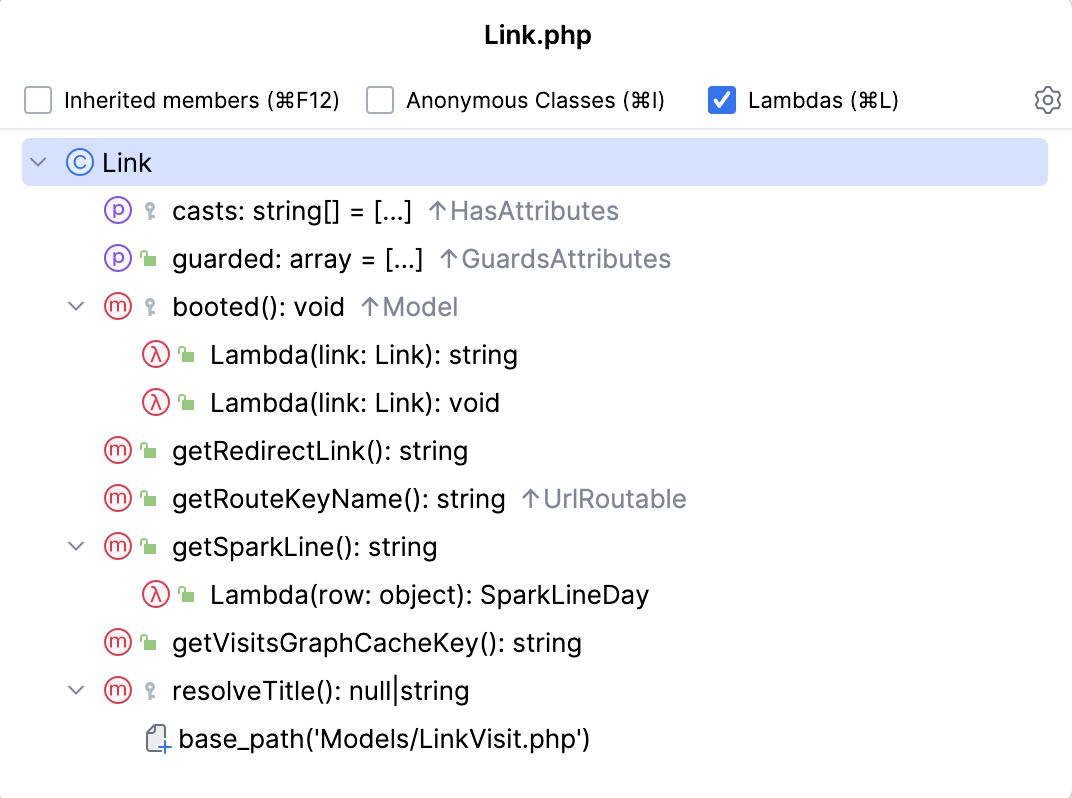The image size is (1072, 798).
Task: Click the property icon beside casts
Action: [x=118, y=211]
